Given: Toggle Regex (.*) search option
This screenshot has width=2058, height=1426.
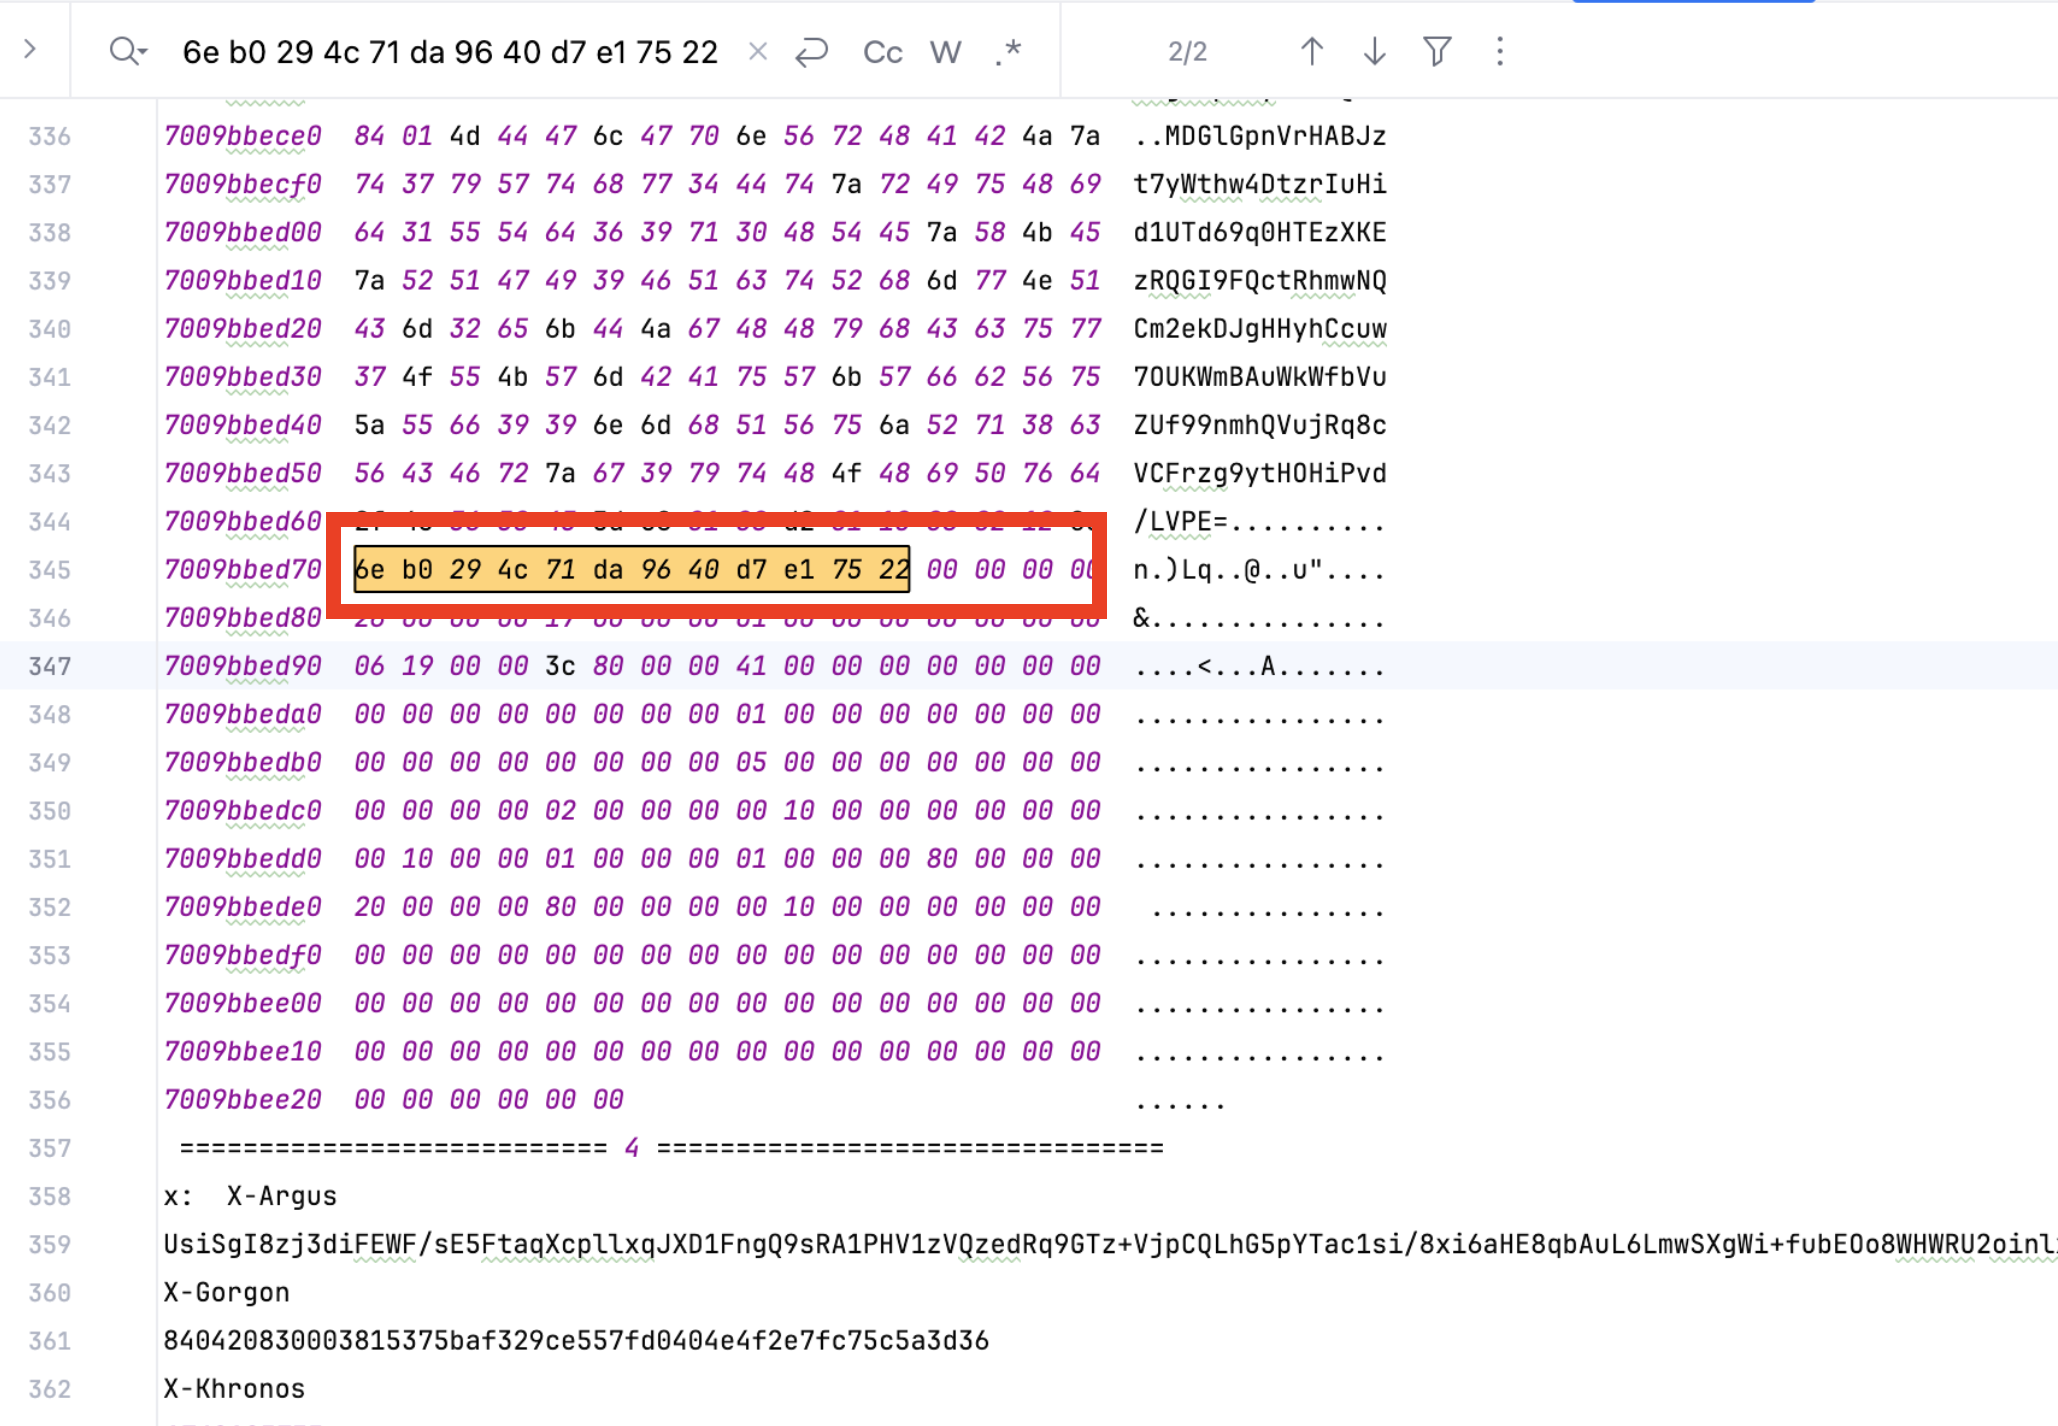Looking at the screenshot, I should pos(1008,51).
